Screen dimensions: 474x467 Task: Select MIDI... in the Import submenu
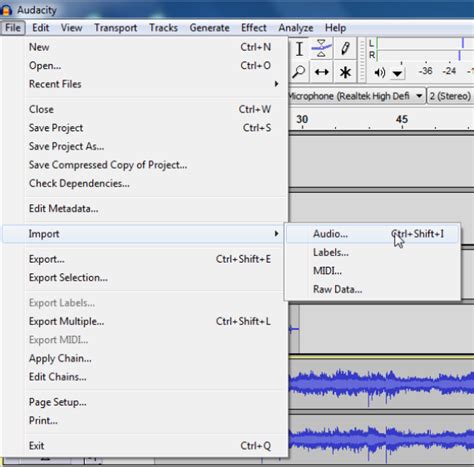click(373, 271)
